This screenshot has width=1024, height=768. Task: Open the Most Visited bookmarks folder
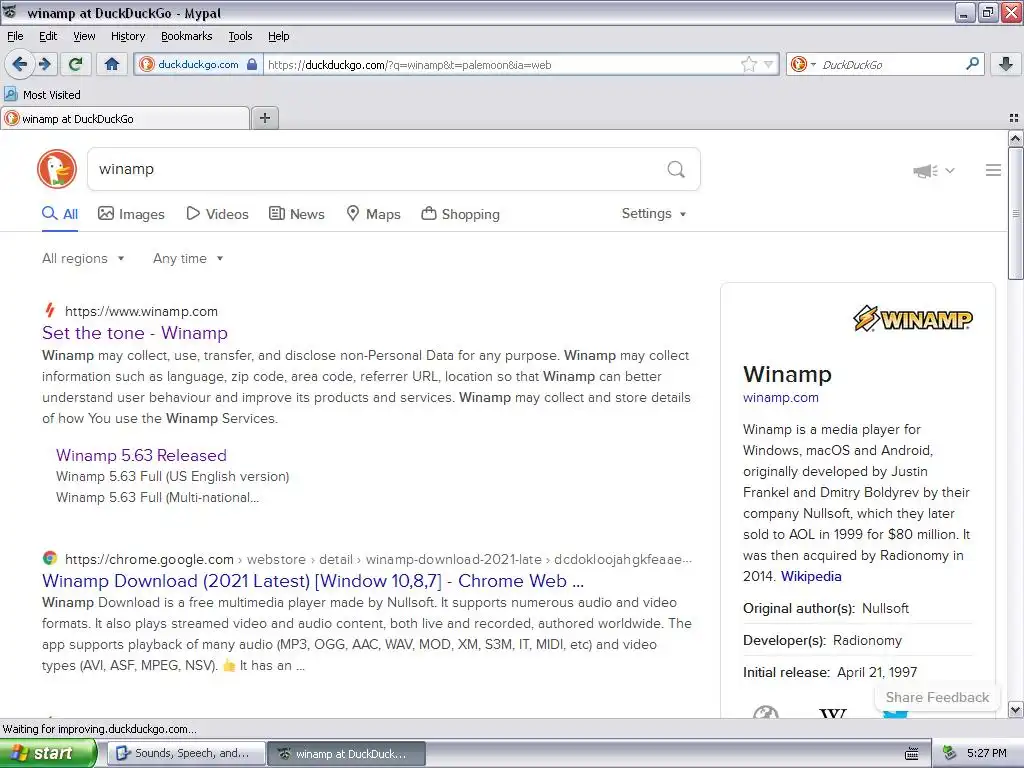(x=42, y=95)
